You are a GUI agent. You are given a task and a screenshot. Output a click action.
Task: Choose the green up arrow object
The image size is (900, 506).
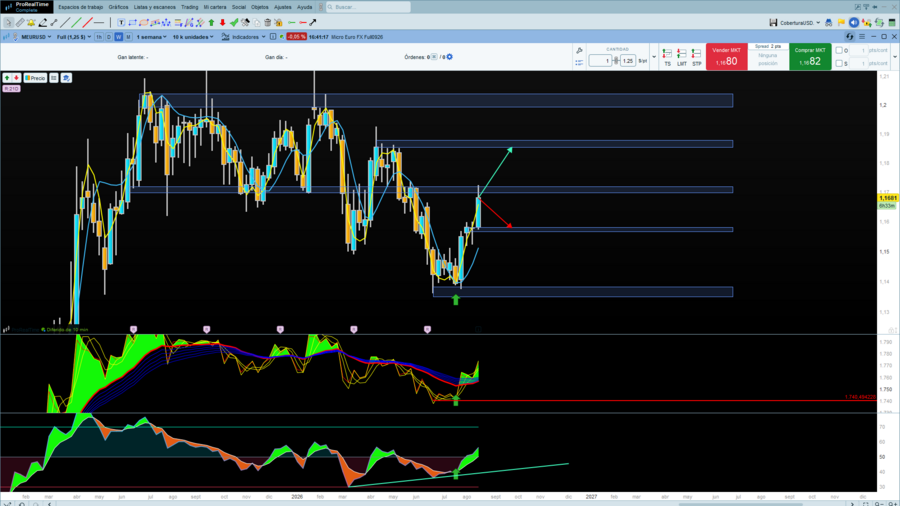pyautogui.click(x=211, y=22)
